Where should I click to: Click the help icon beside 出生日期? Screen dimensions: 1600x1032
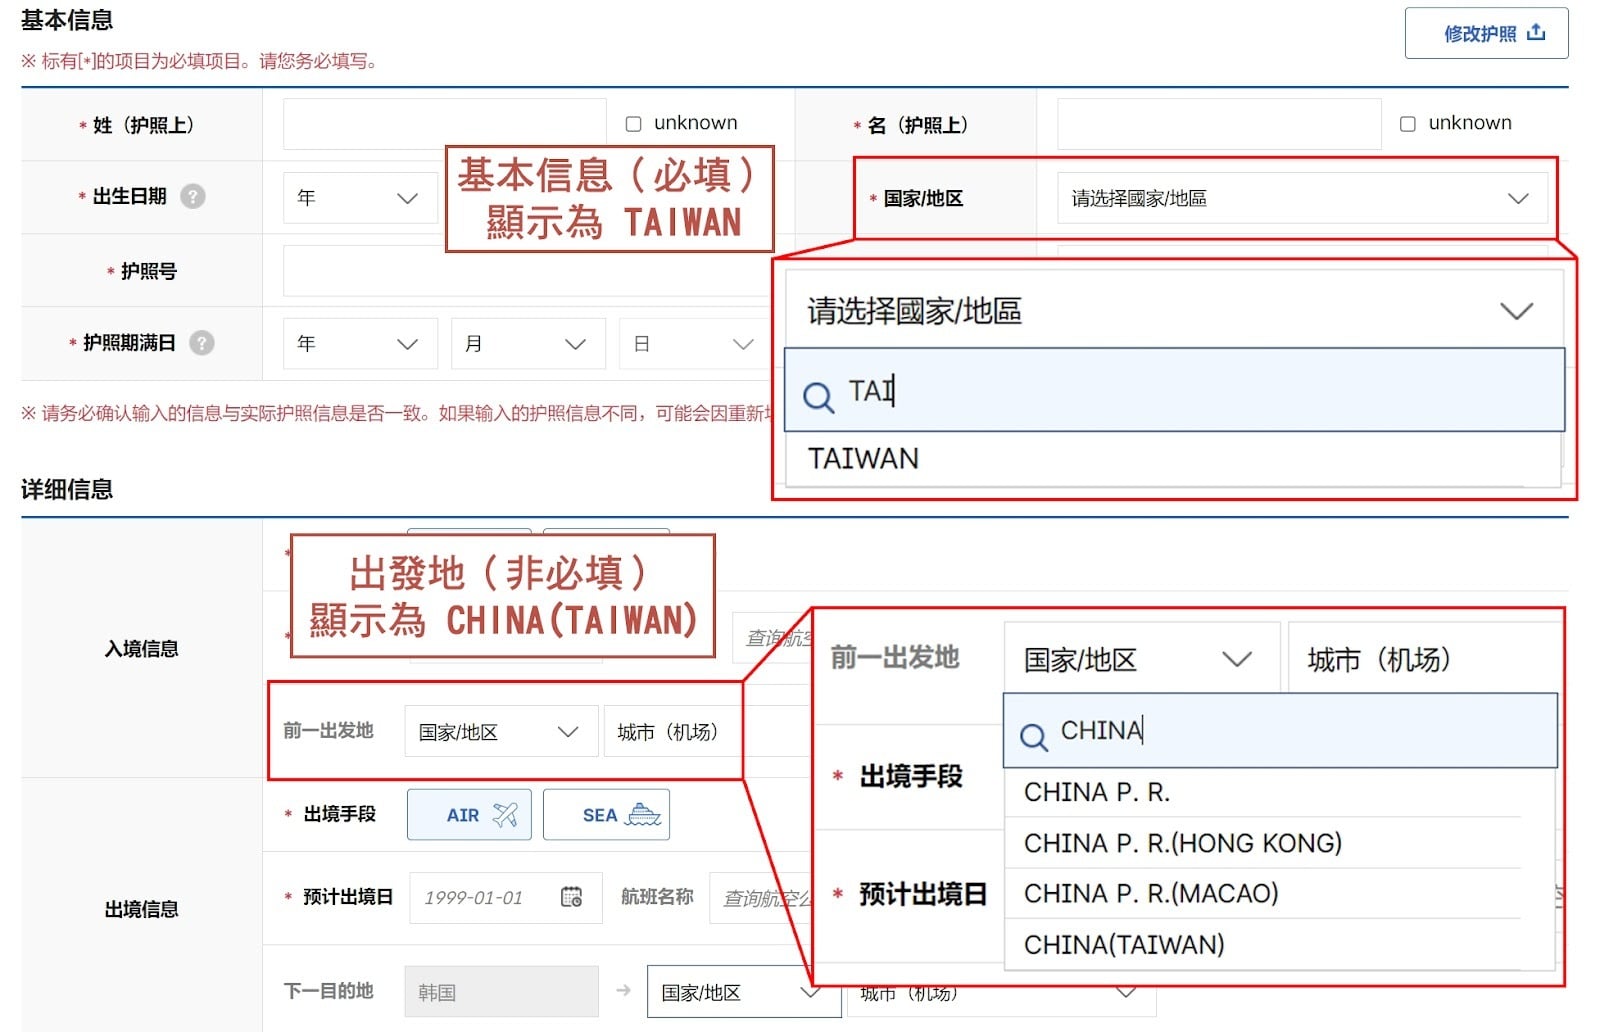(193, 196)
